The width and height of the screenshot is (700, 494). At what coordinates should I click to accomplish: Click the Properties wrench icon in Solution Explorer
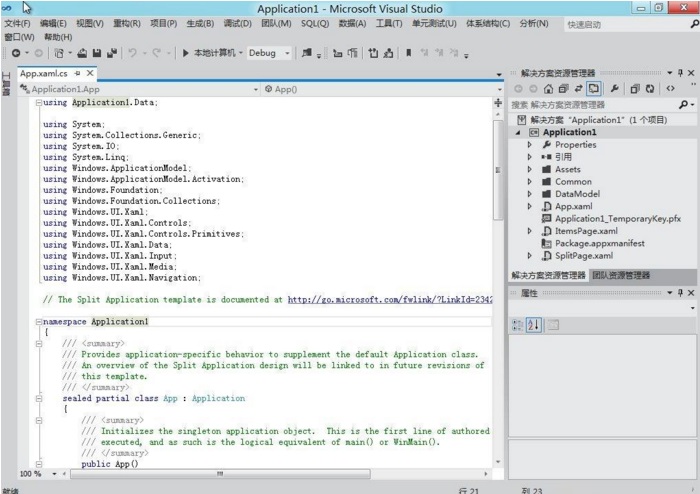[x=614, y=89]
